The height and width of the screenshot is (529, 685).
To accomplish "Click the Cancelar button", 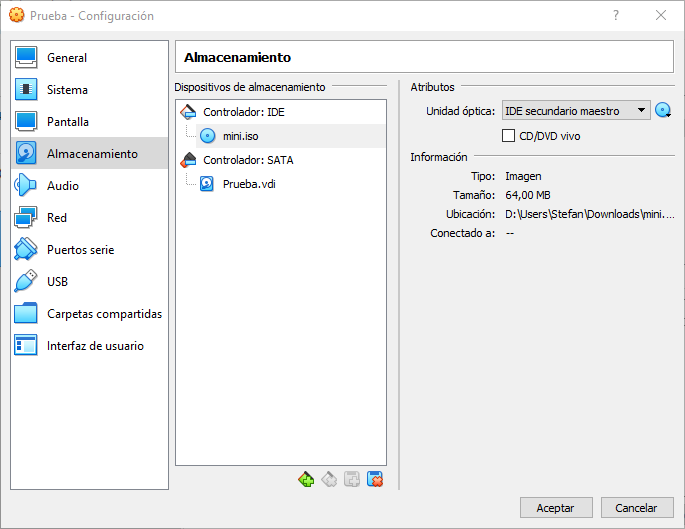I will (x=637, y=507).
